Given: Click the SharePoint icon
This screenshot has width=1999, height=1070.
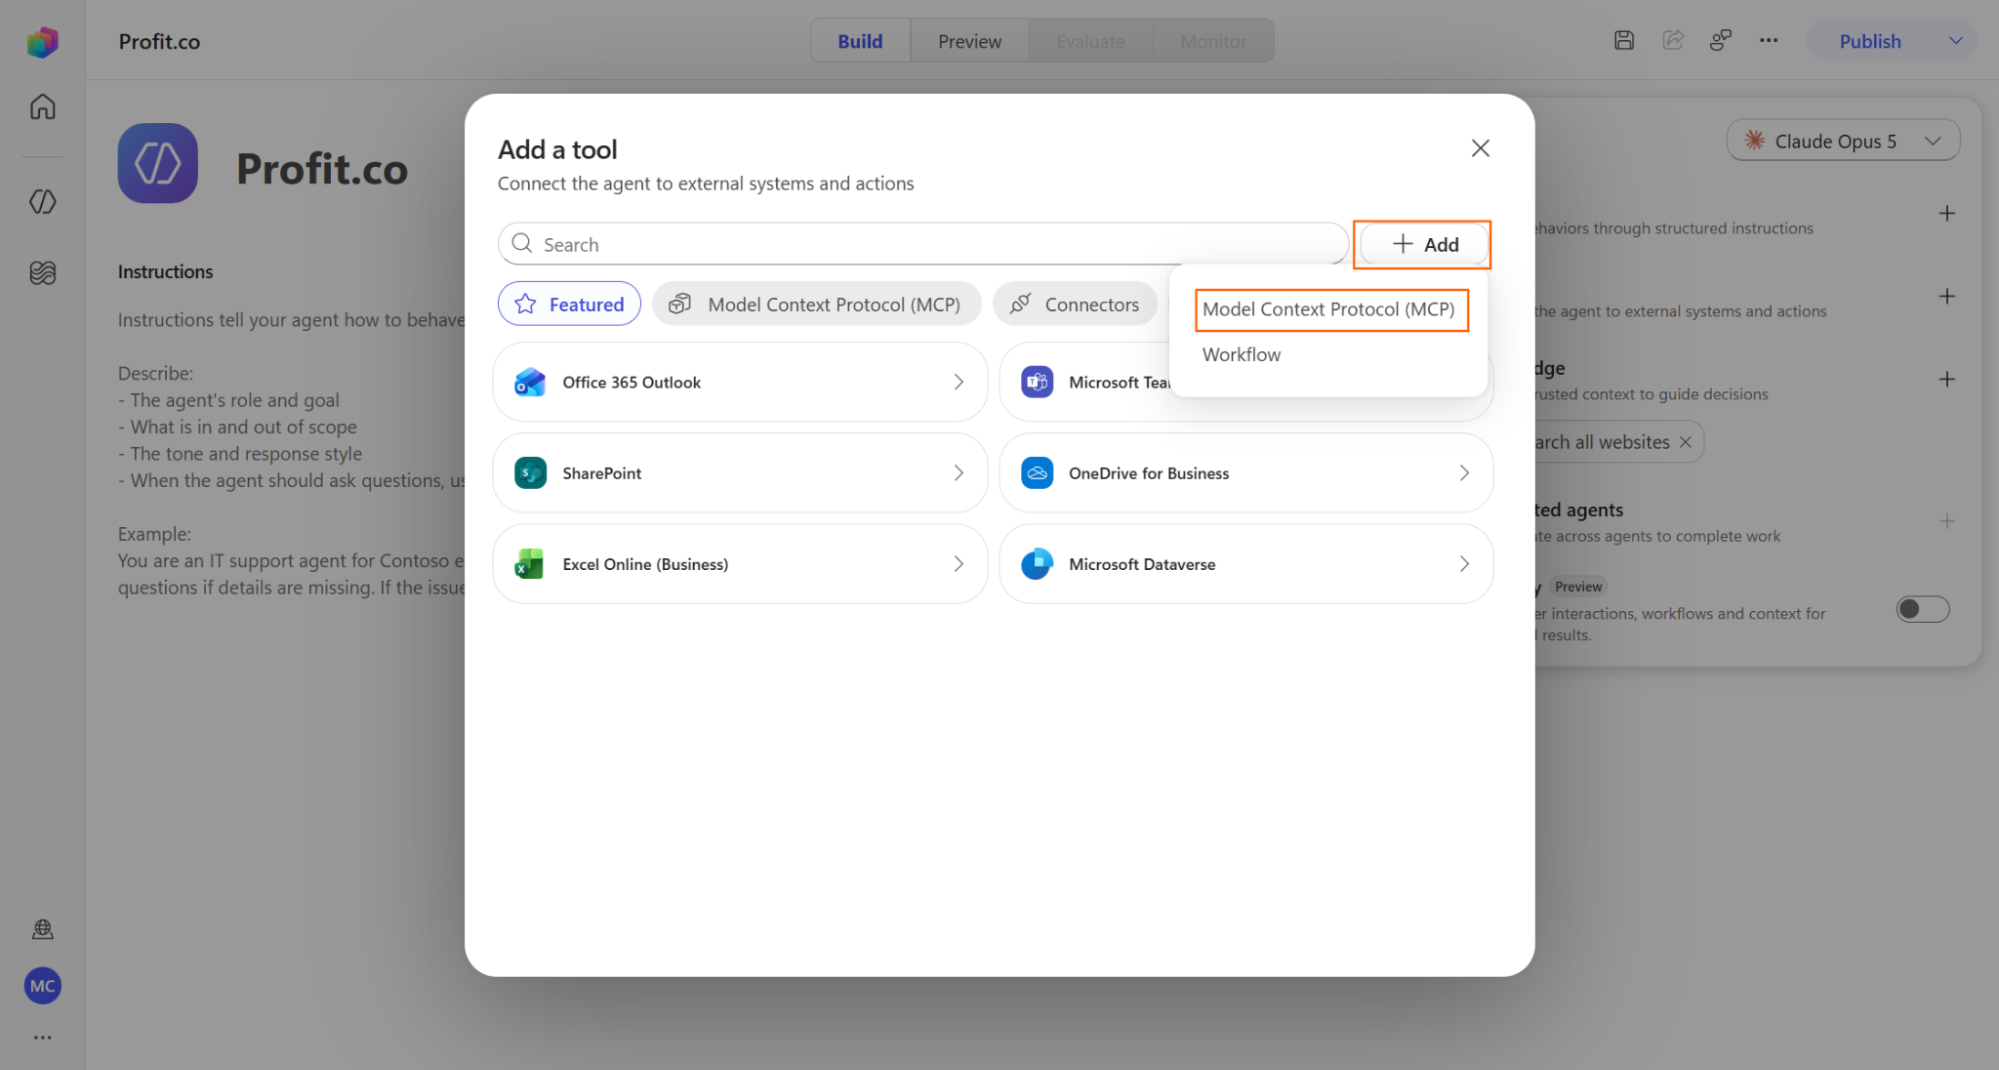Looking at the screenshot, I should click(x=530, y=473).
